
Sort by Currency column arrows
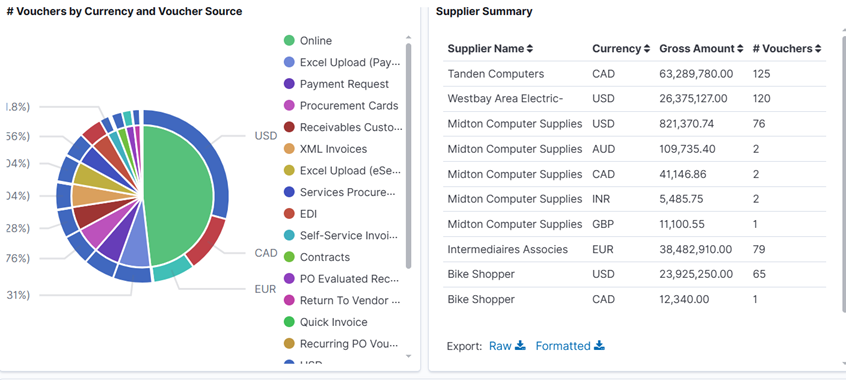[646, 49]
